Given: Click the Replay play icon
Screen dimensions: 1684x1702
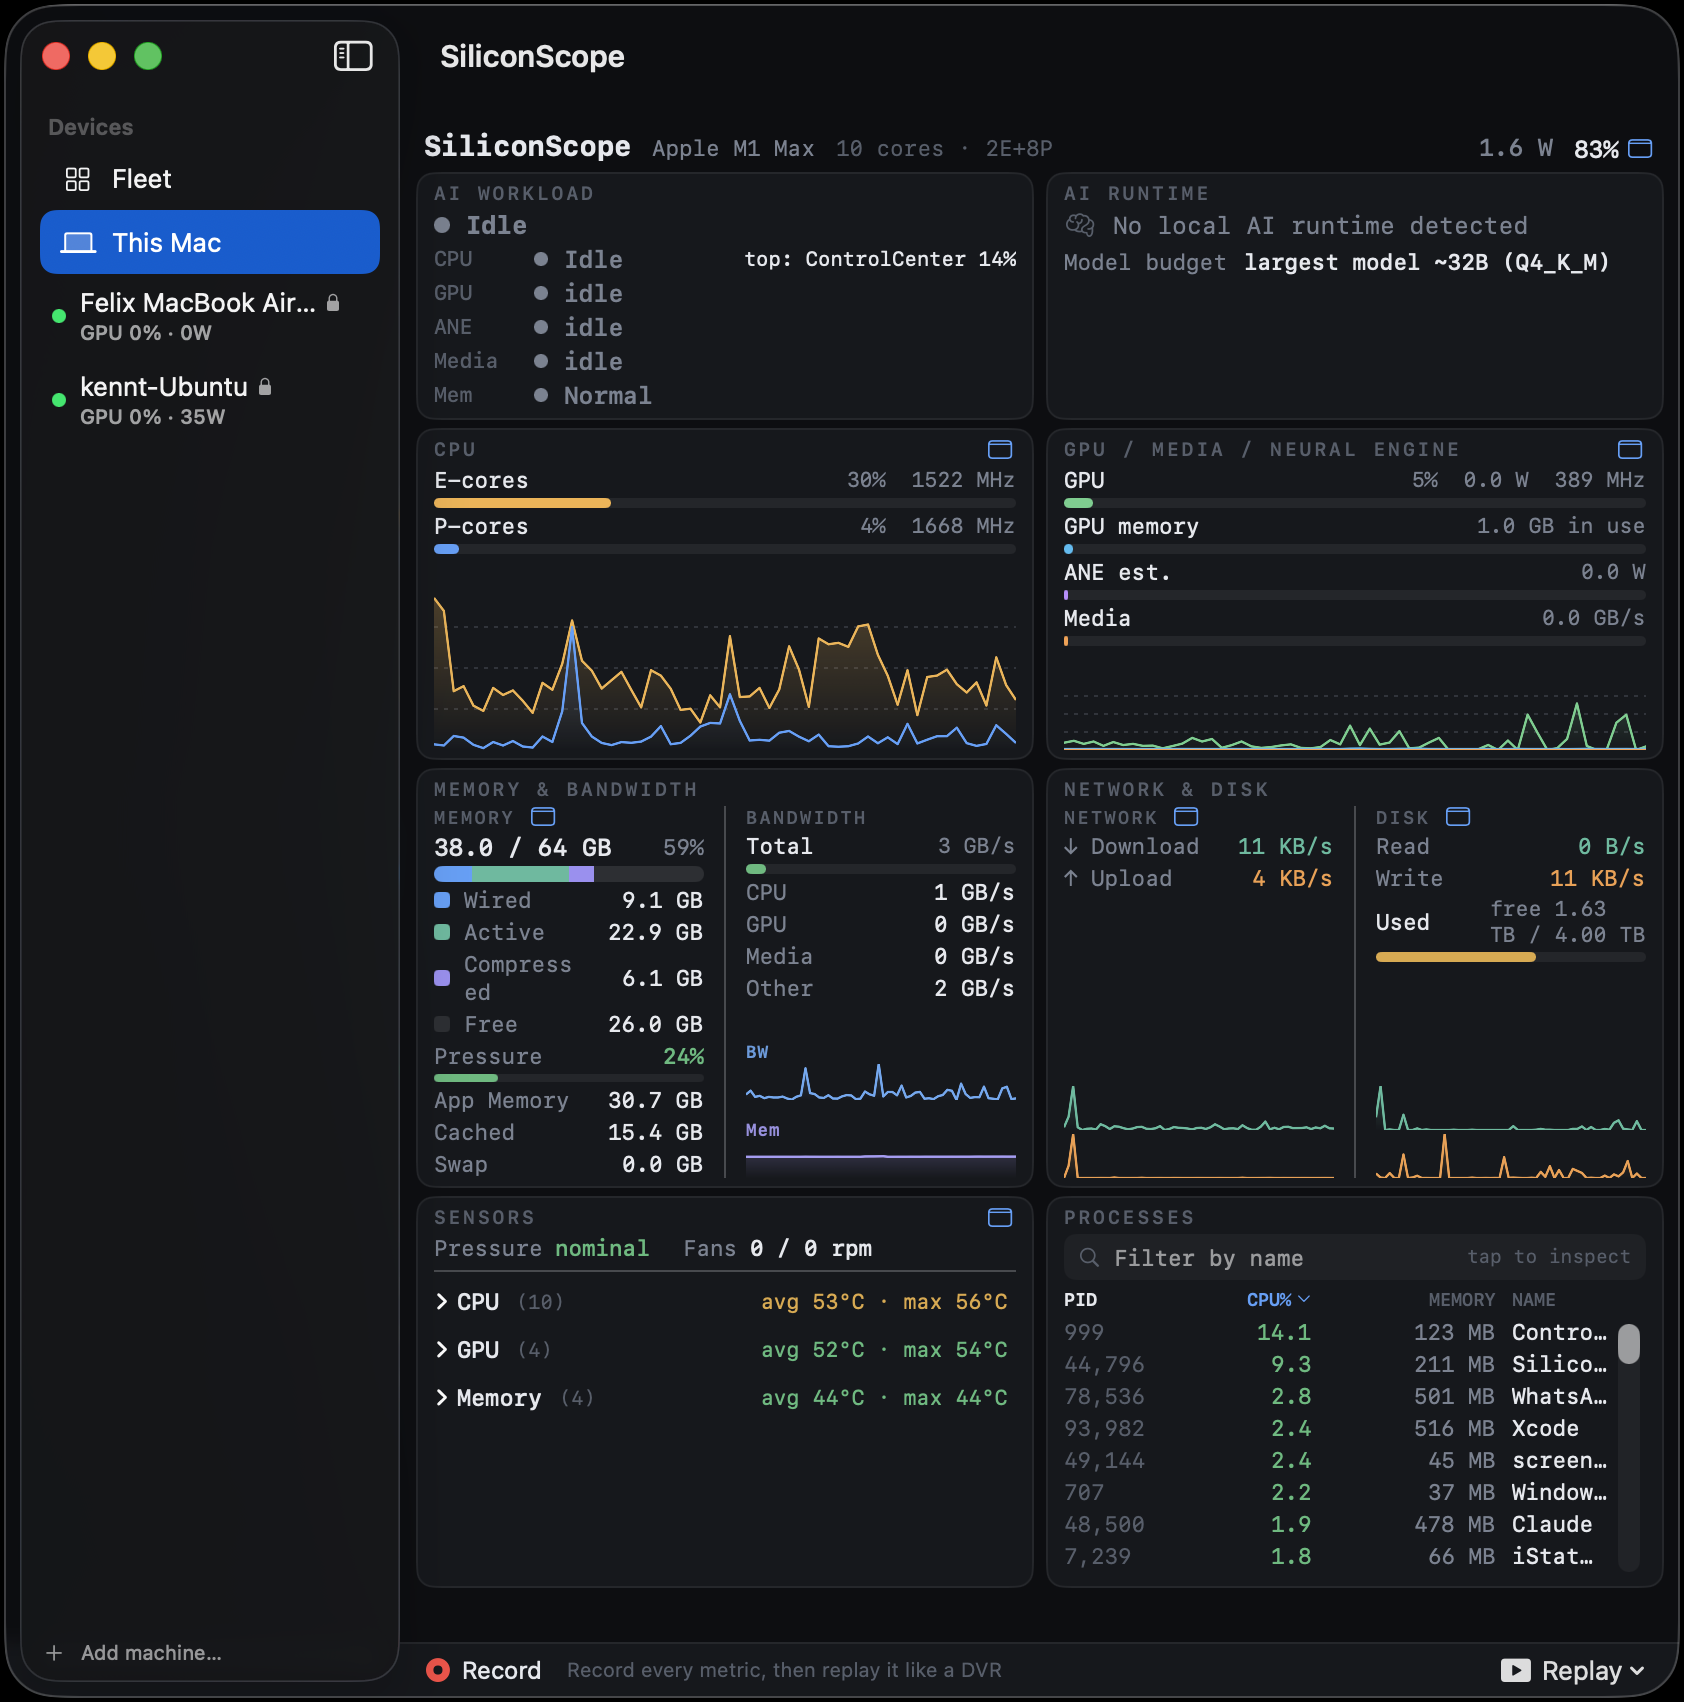Looking at the screenshot, I should (1516, 1670).
